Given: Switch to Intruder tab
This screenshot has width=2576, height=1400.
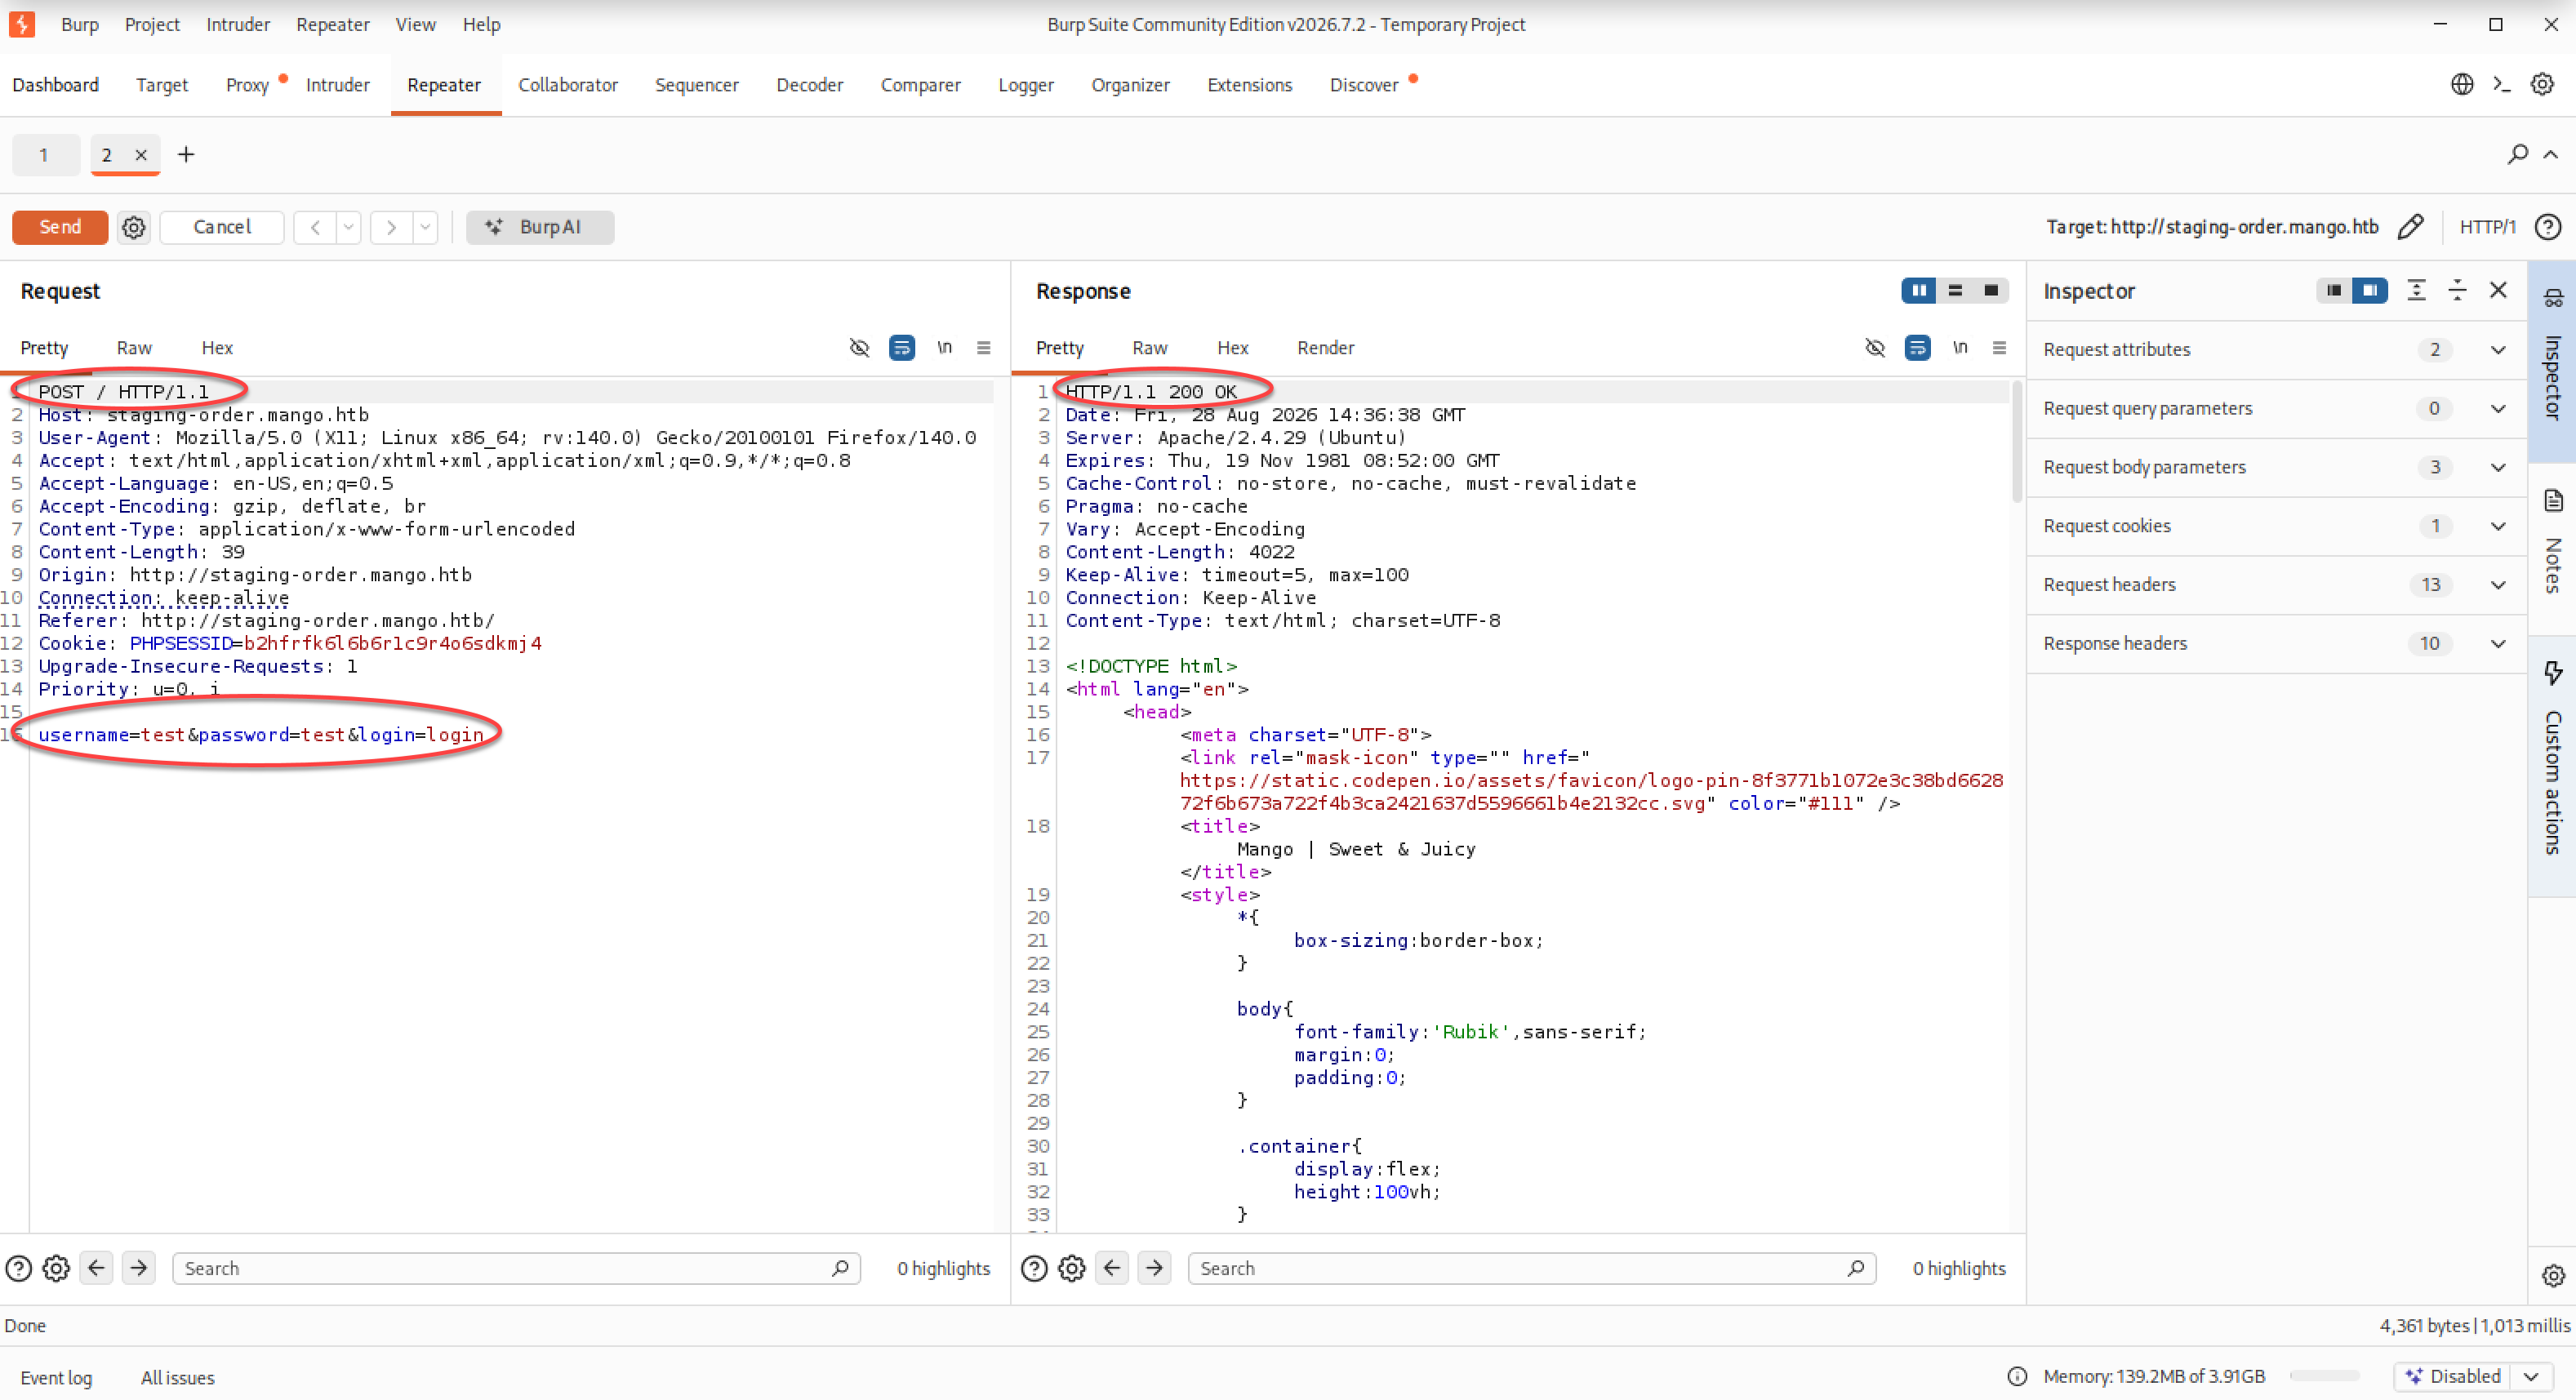Looking at the screenshot, I should click(x=337, y=85).
